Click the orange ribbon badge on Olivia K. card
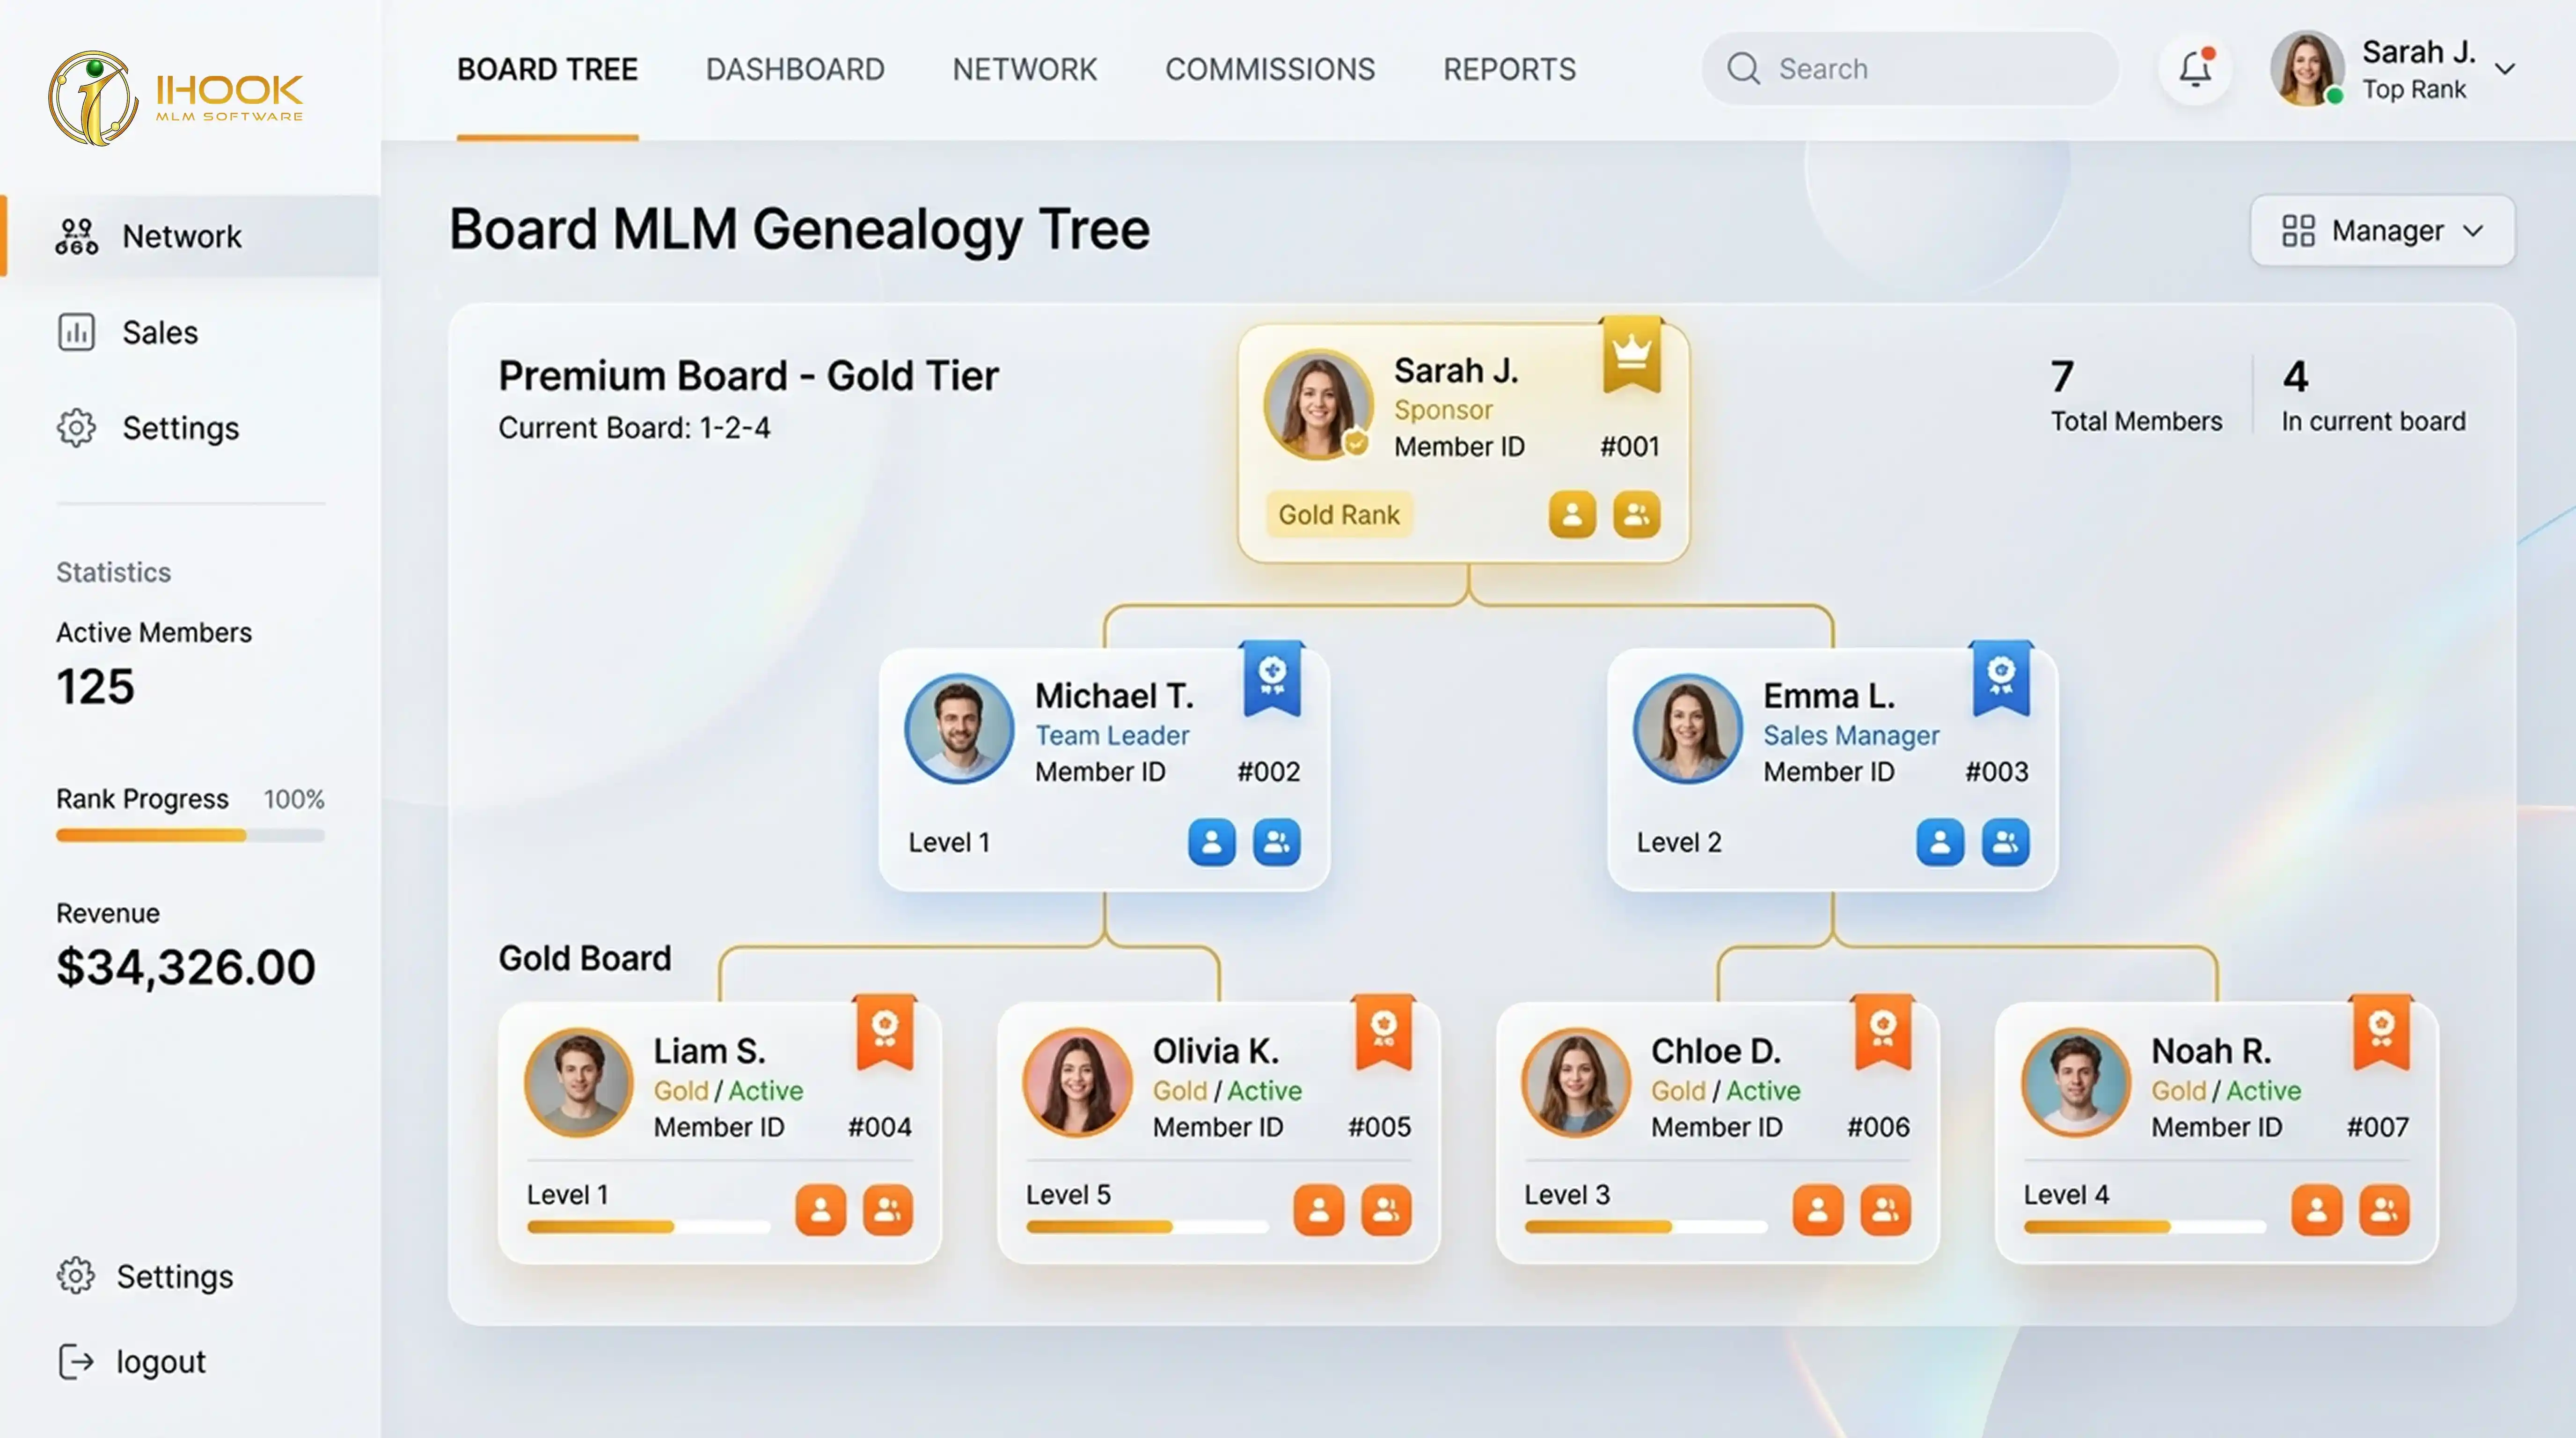 tap(1384, 1033)
